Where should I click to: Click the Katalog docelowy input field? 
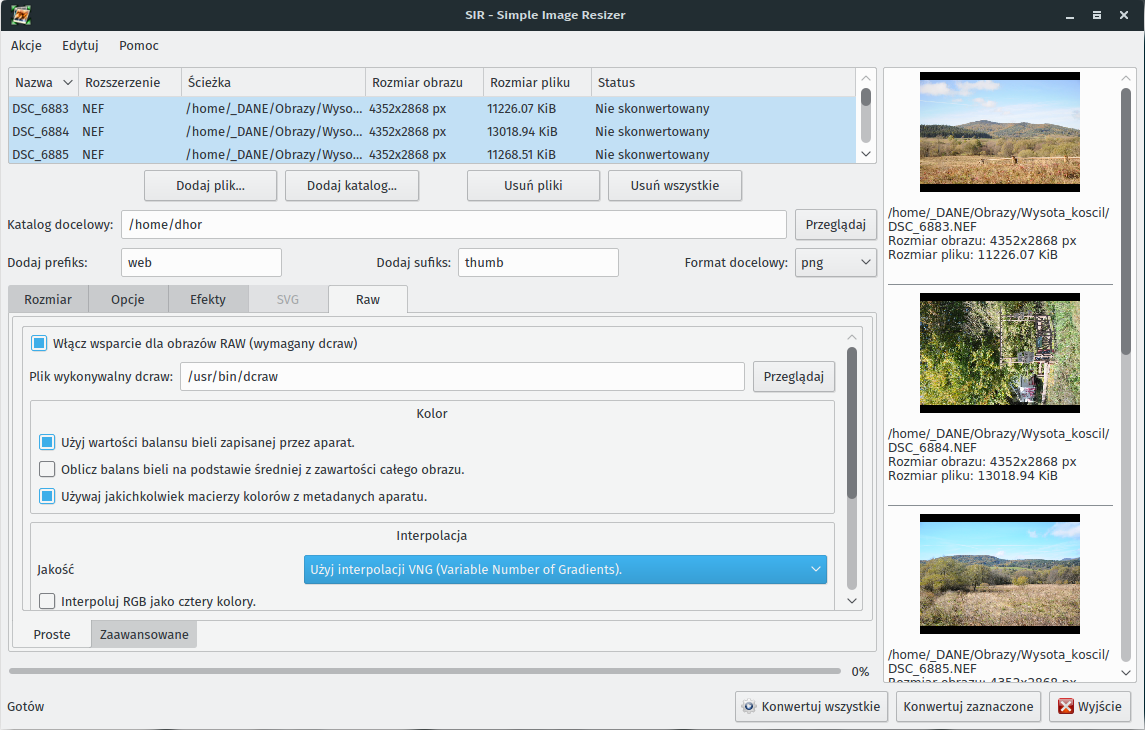453,225
